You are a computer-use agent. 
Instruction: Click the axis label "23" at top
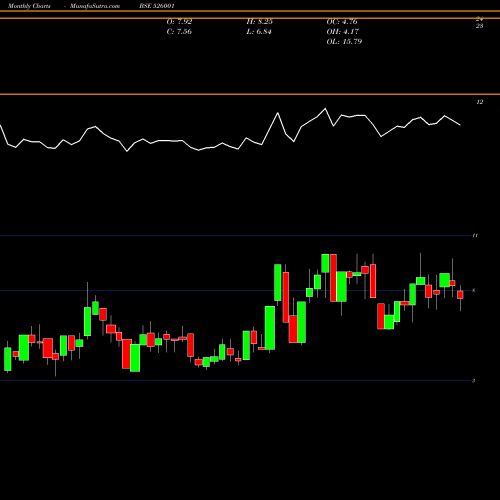pyautogui.click(x=479, y=26)
